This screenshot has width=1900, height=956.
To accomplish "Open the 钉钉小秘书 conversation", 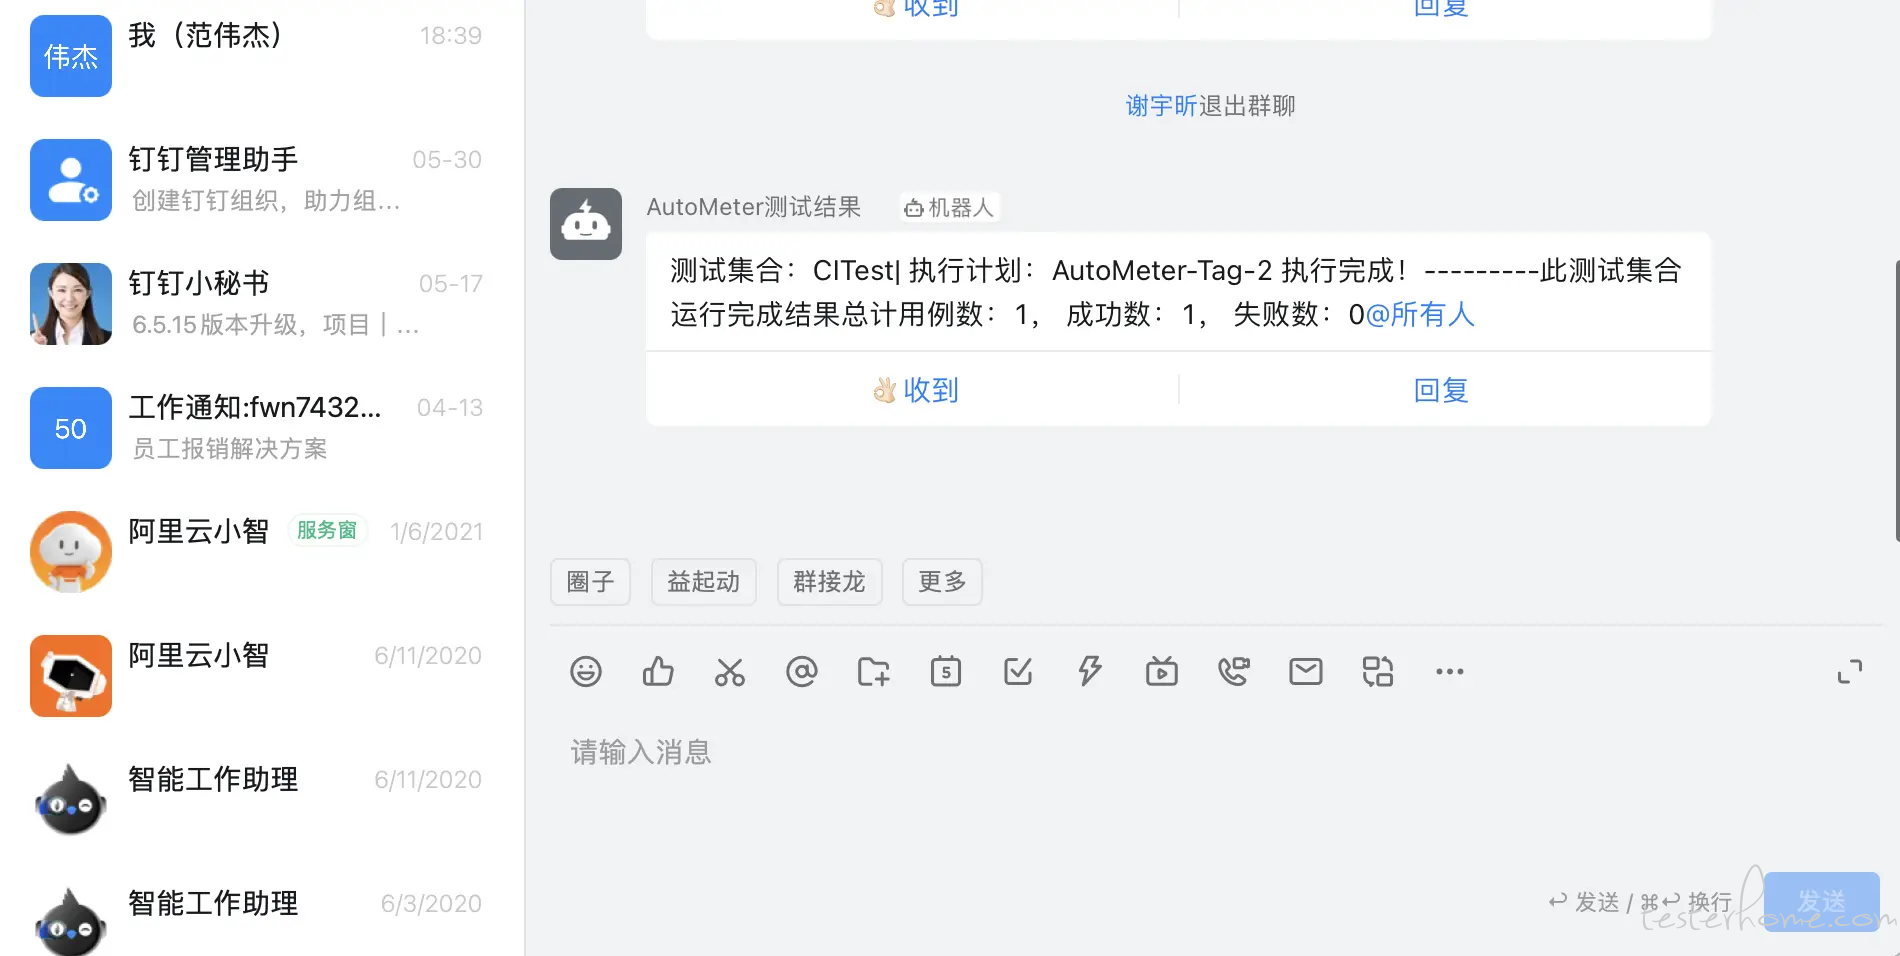I will 262,304.
